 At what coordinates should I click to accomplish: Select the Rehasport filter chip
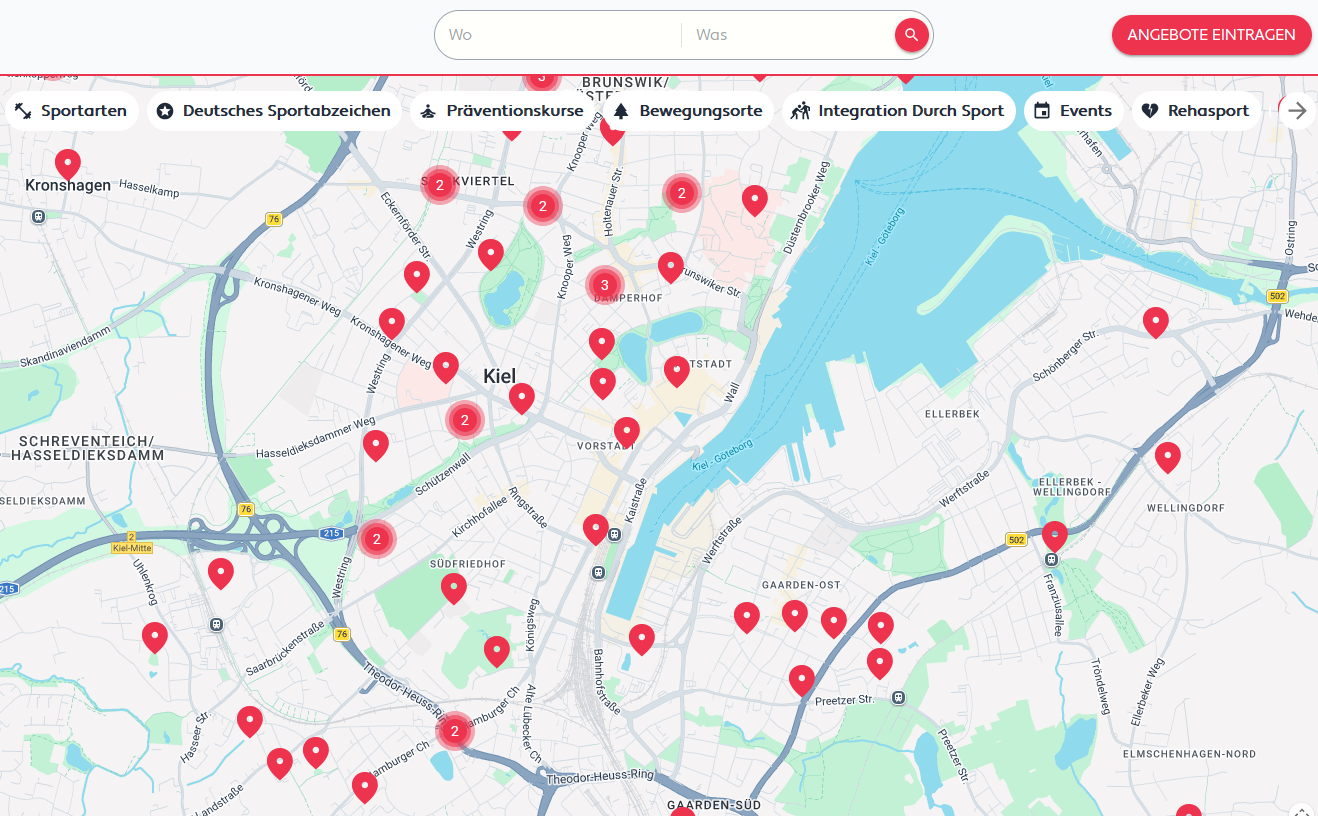pyautogui.click(x=1196, y=111)
